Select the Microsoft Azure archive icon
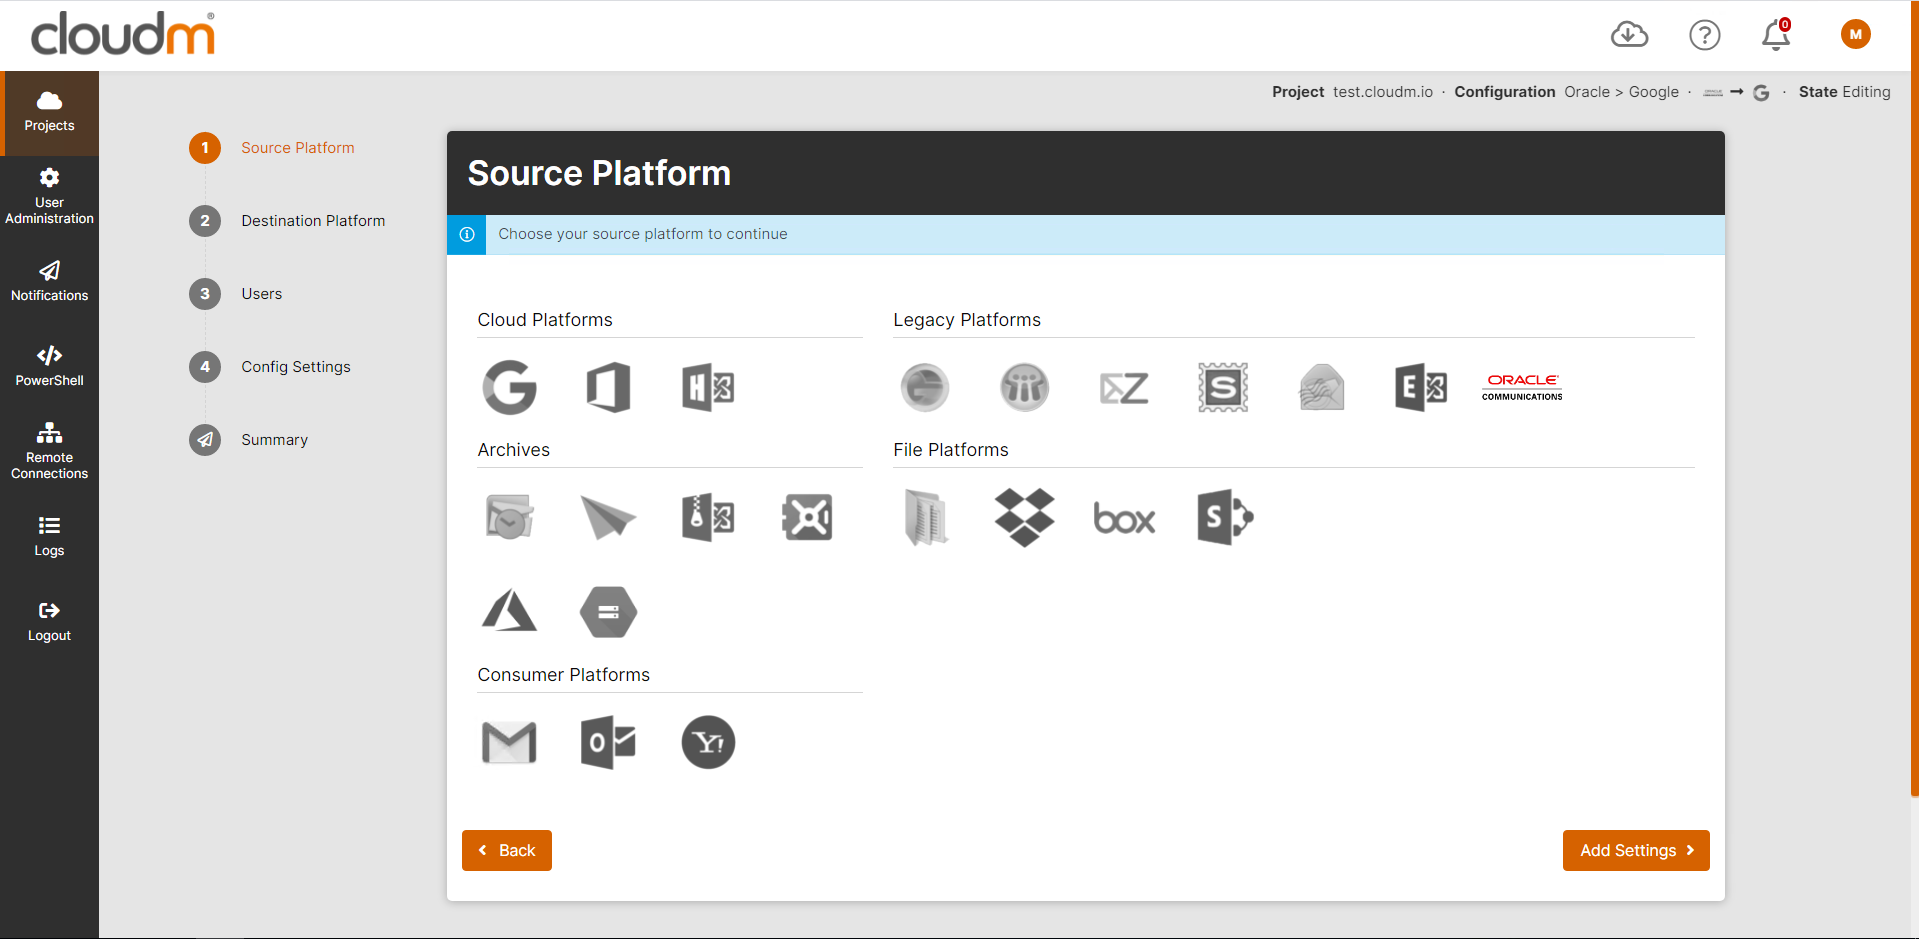 508,611
